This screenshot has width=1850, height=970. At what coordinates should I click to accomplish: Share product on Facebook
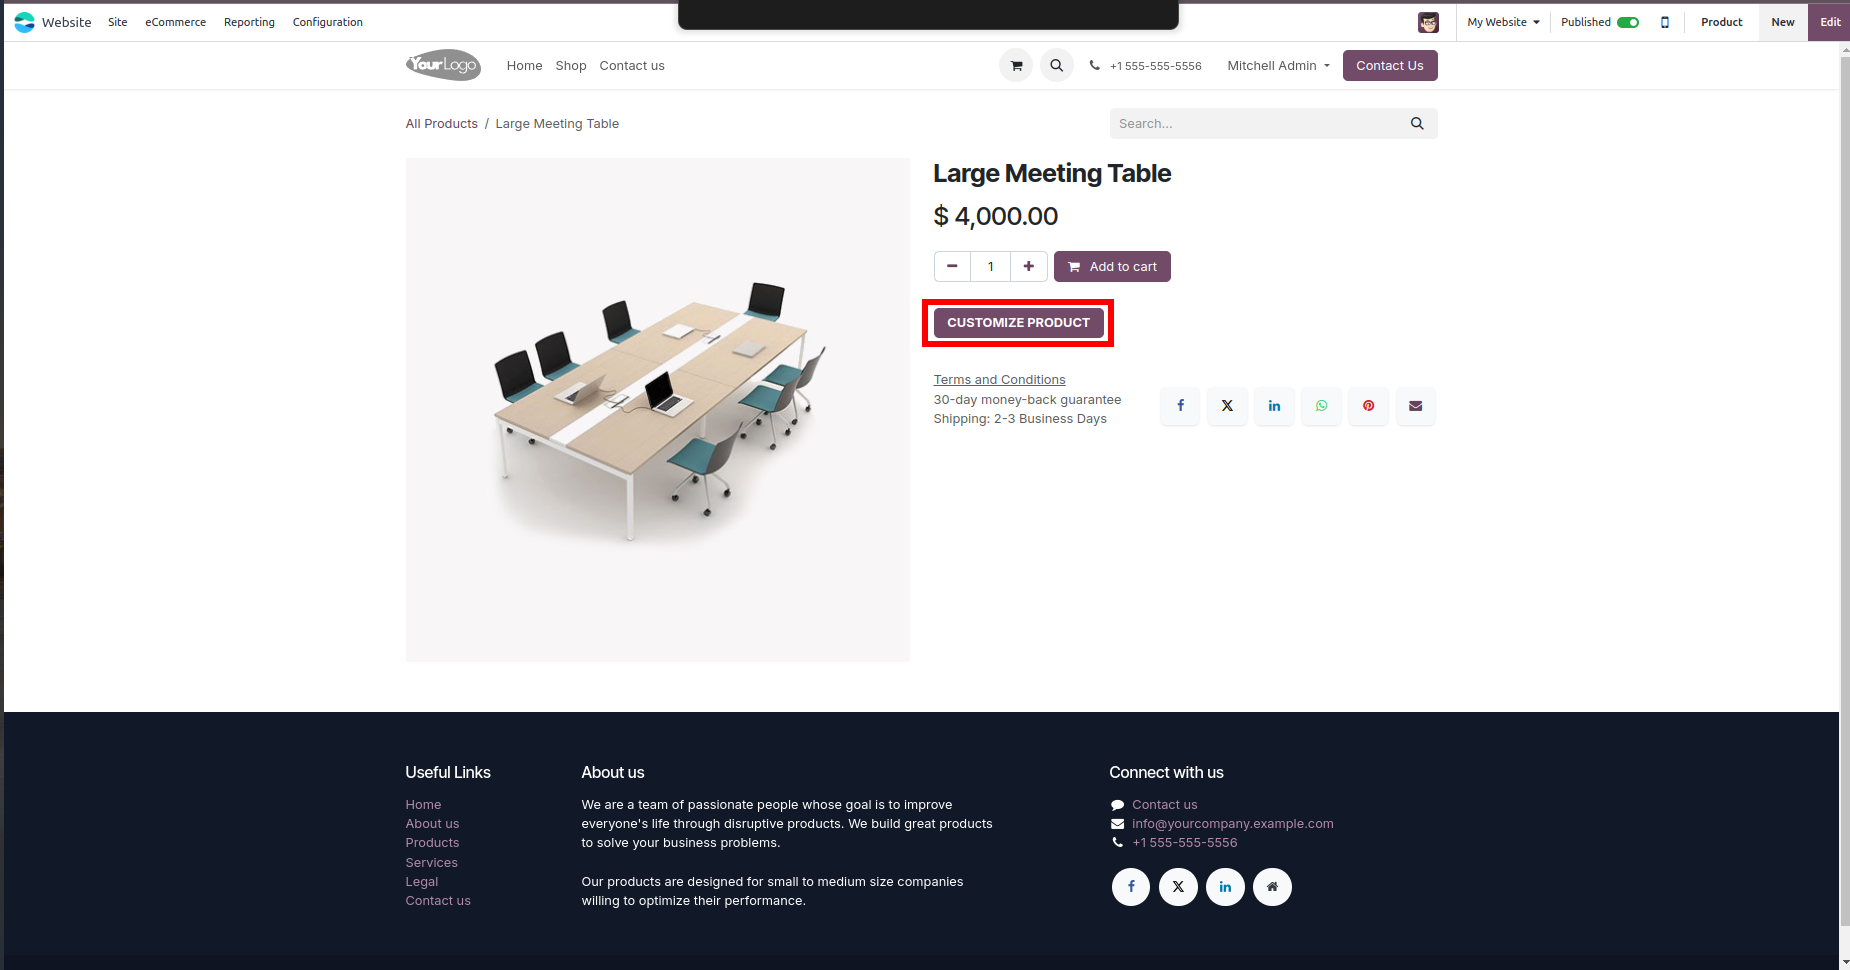pos(1180,406)
